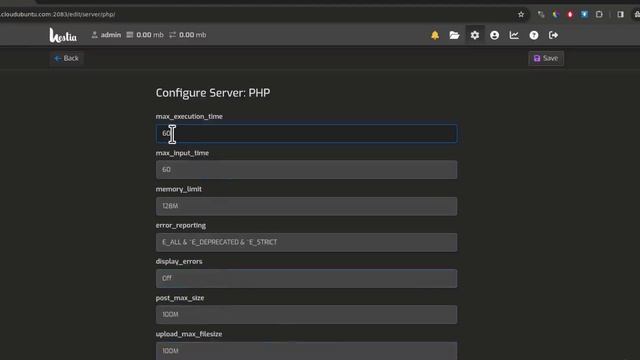Edit the post_max_size field
Viewport: 640px width, 360px height.
(x=307, y=315)
